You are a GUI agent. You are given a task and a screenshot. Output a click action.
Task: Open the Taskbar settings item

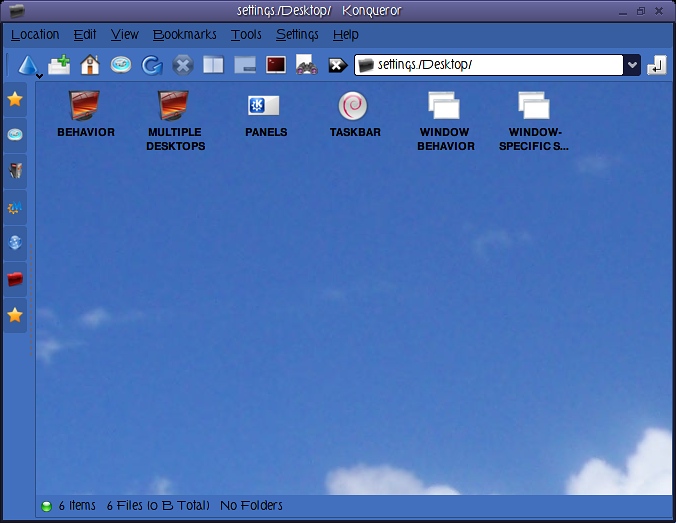354,114
